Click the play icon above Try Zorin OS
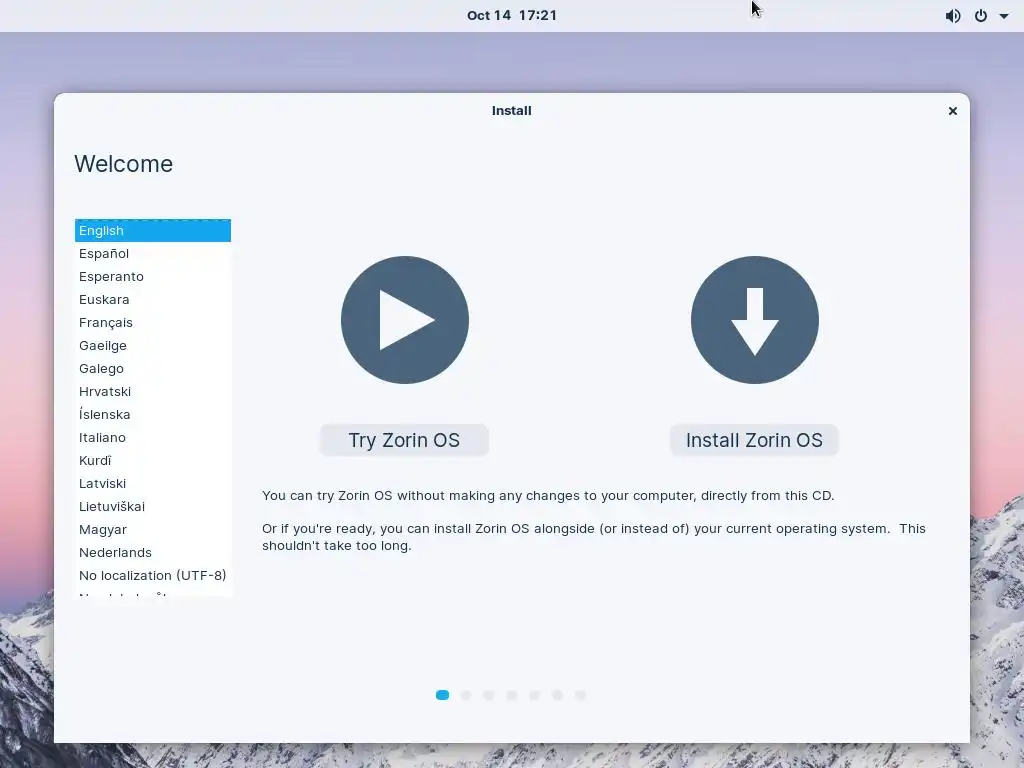The width and height of the screenshot is (1024, 768). coord(405,320)
